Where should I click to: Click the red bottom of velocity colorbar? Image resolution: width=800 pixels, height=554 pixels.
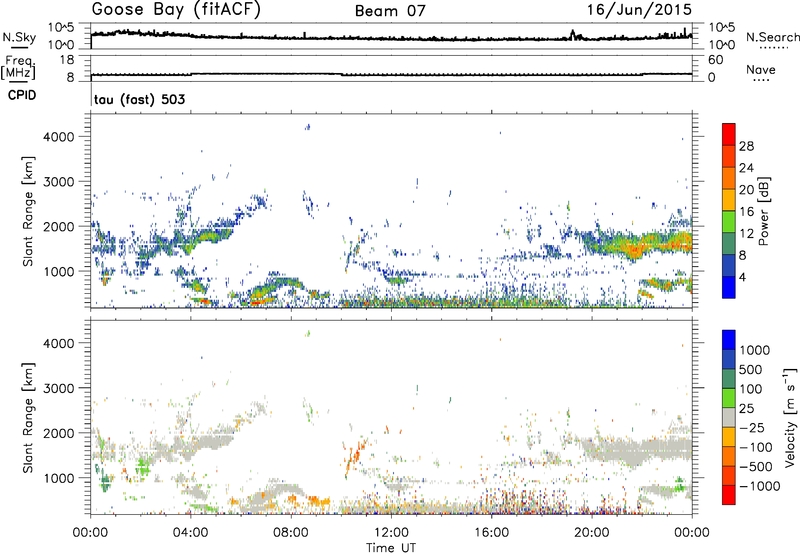[729, 495]
